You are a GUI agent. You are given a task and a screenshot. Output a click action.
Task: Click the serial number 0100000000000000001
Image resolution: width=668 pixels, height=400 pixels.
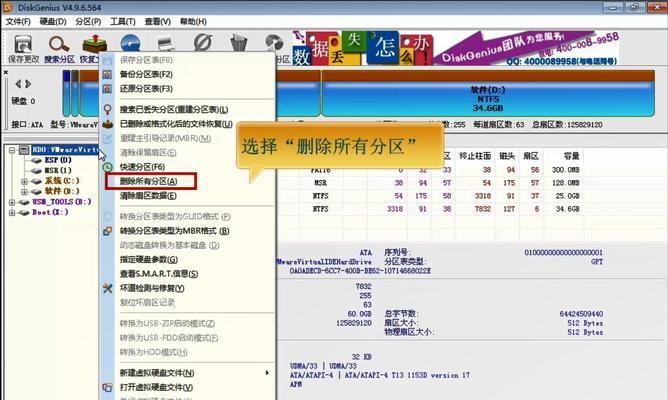pos(563,253)
